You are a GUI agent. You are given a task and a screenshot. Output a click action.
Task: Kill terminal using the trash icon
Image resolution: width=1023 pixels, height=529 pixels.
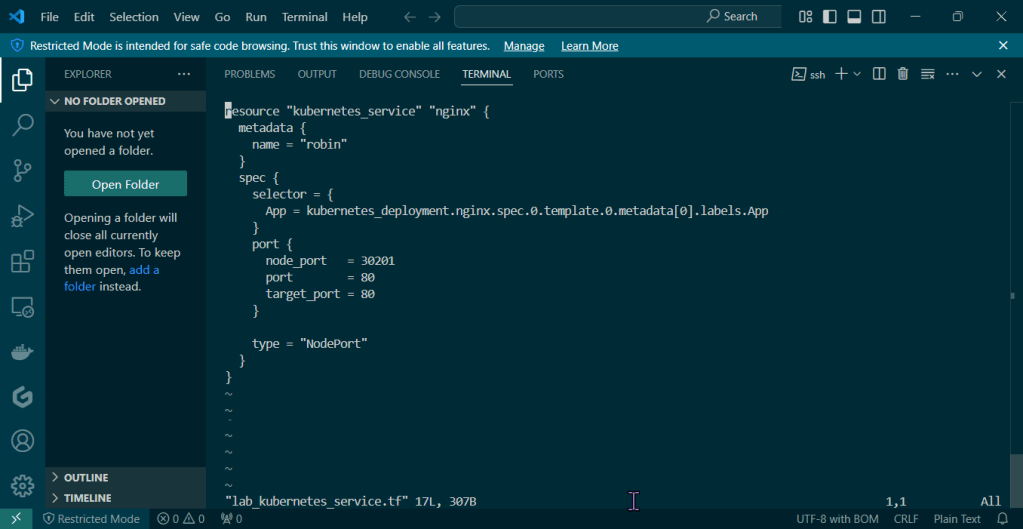tap(903, 74)
